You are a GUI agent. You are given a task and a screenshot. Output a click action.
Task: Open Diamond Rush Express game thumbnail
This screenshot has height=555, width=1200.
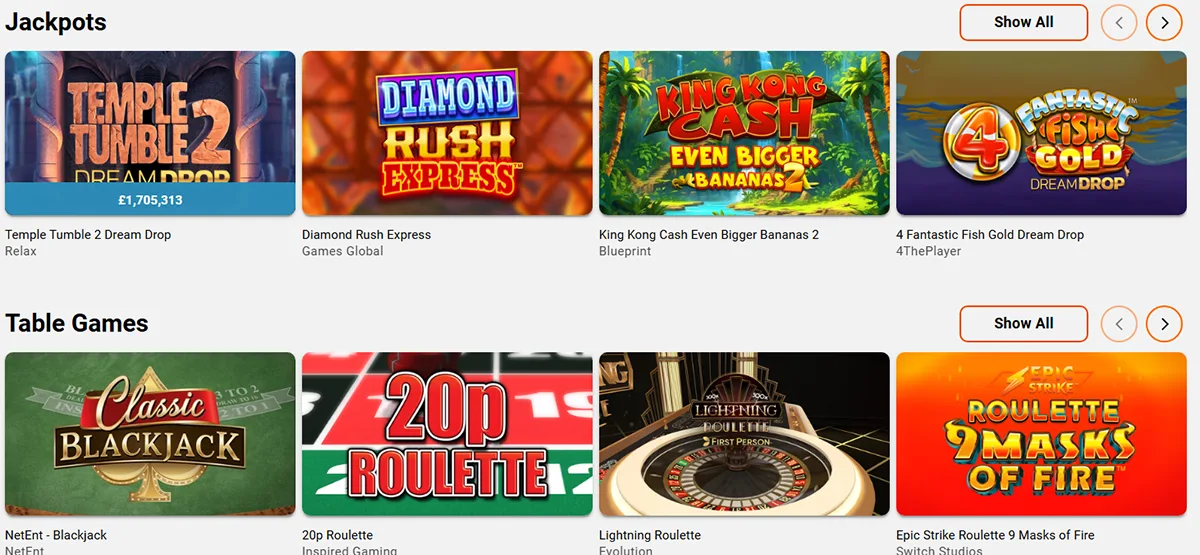click(447, 133)
